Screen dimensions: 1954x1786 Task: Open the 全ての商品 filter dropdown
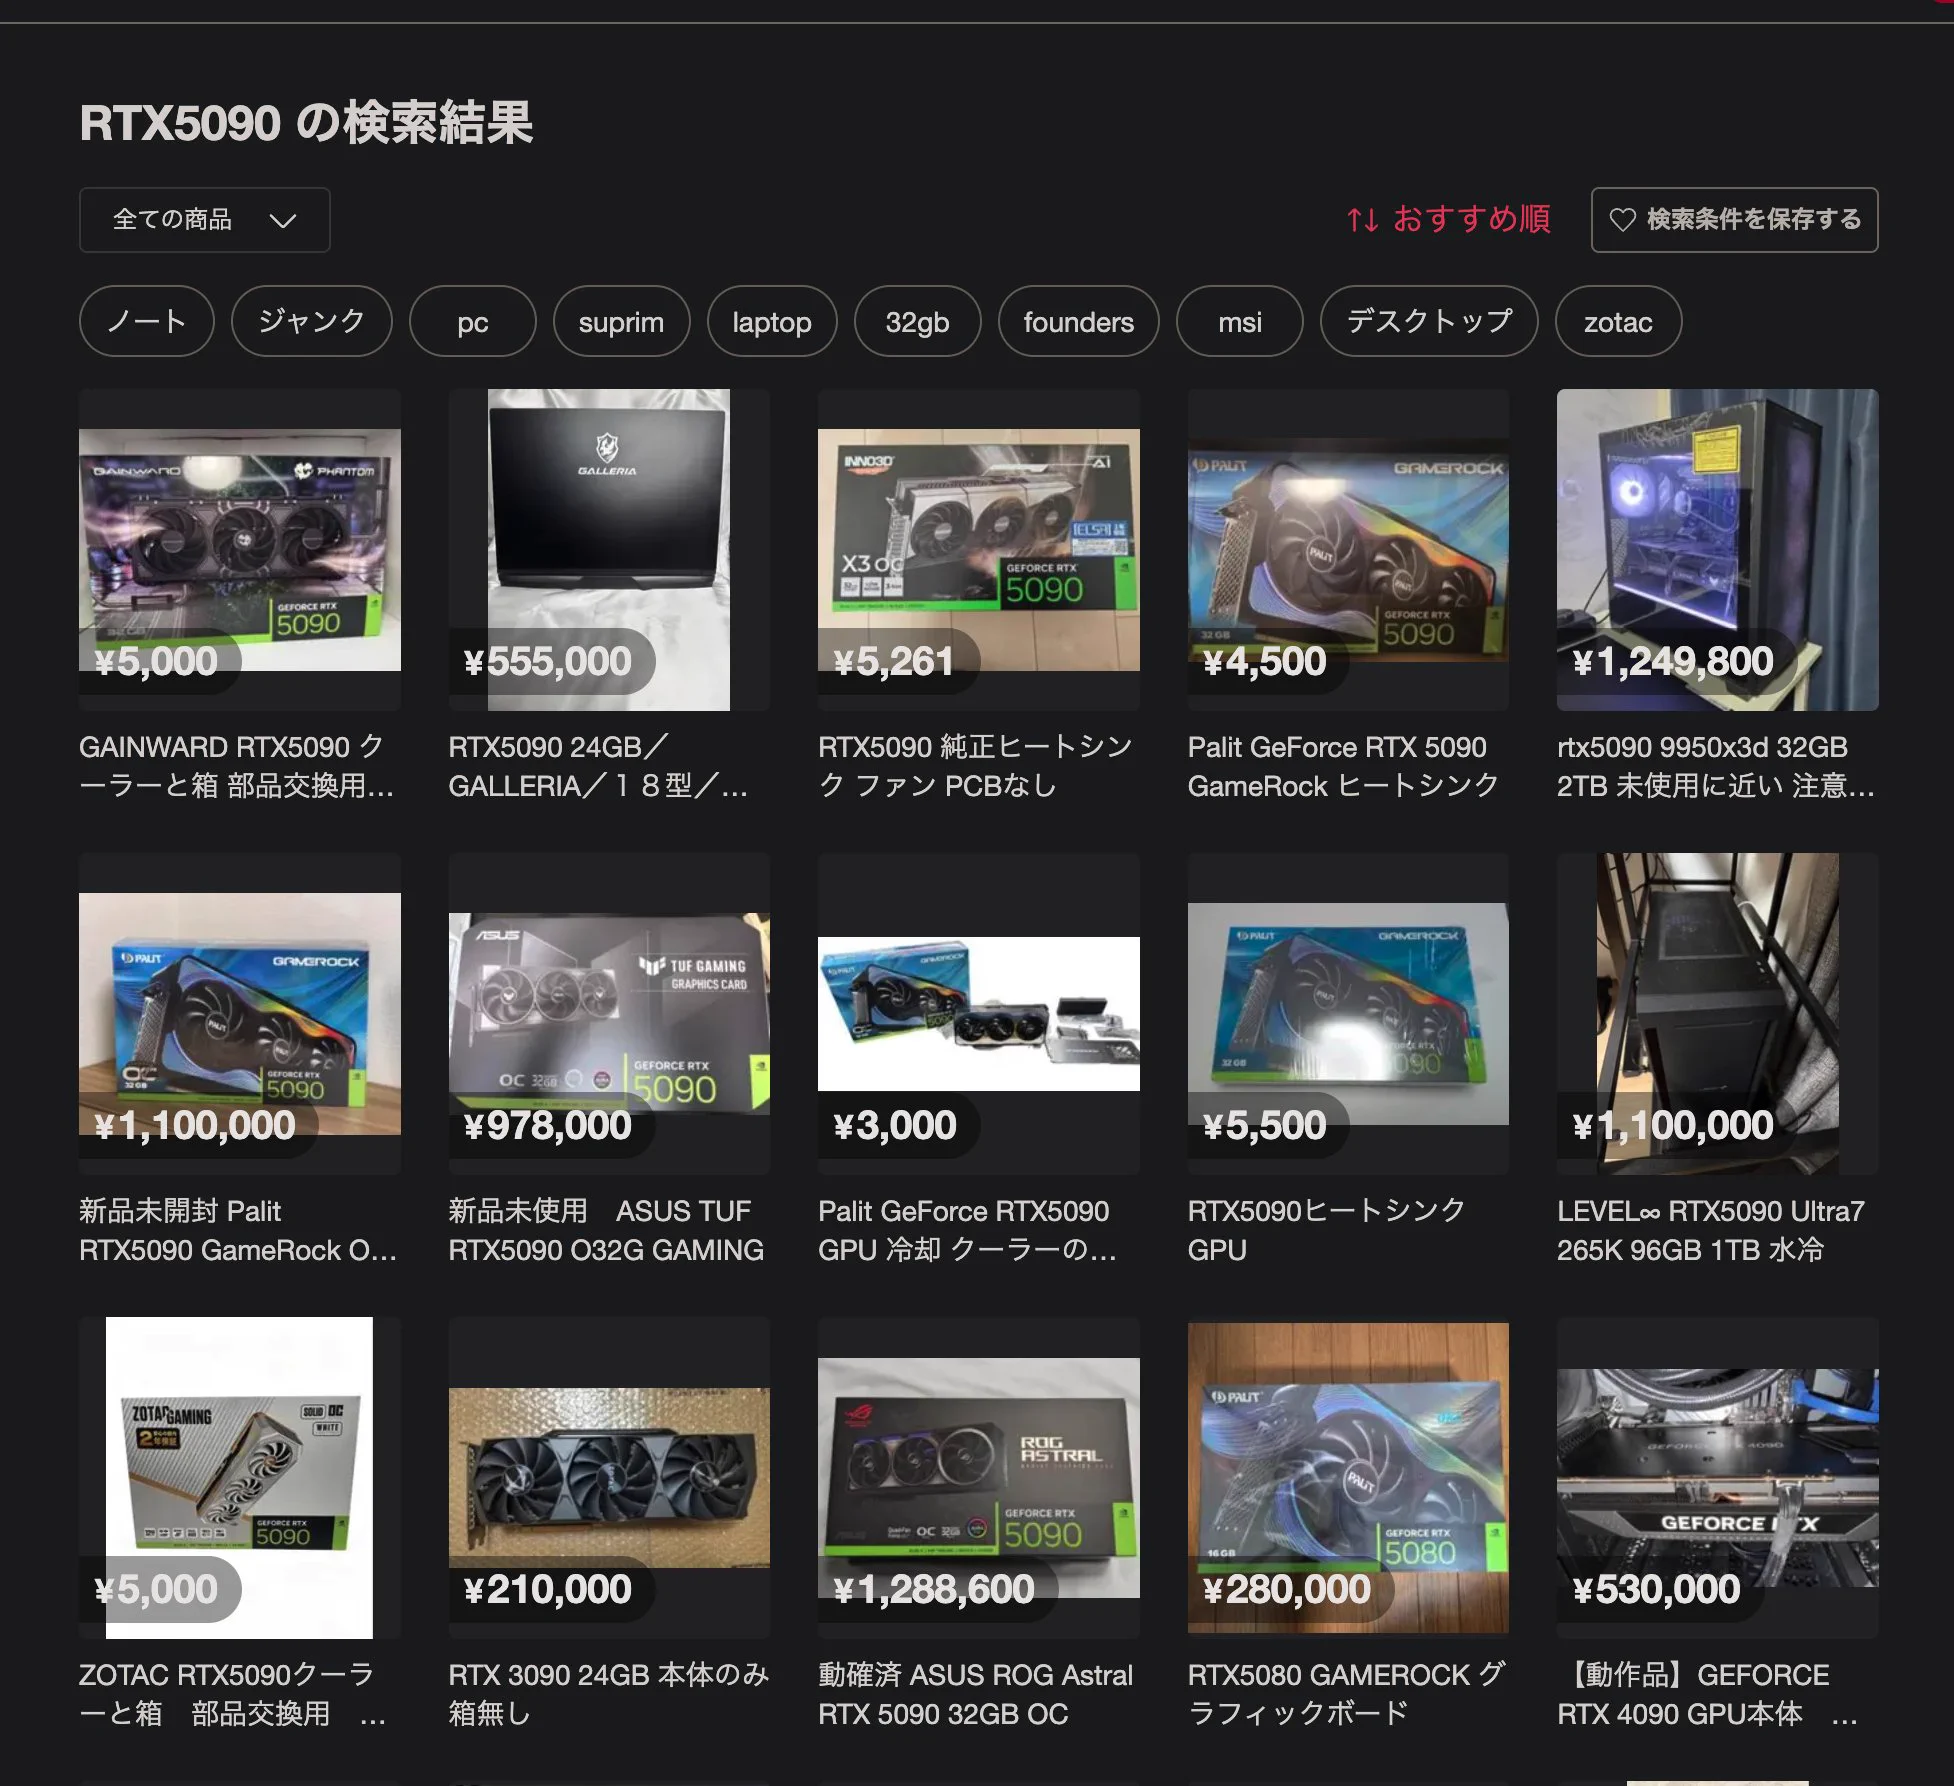coord(204,220)
